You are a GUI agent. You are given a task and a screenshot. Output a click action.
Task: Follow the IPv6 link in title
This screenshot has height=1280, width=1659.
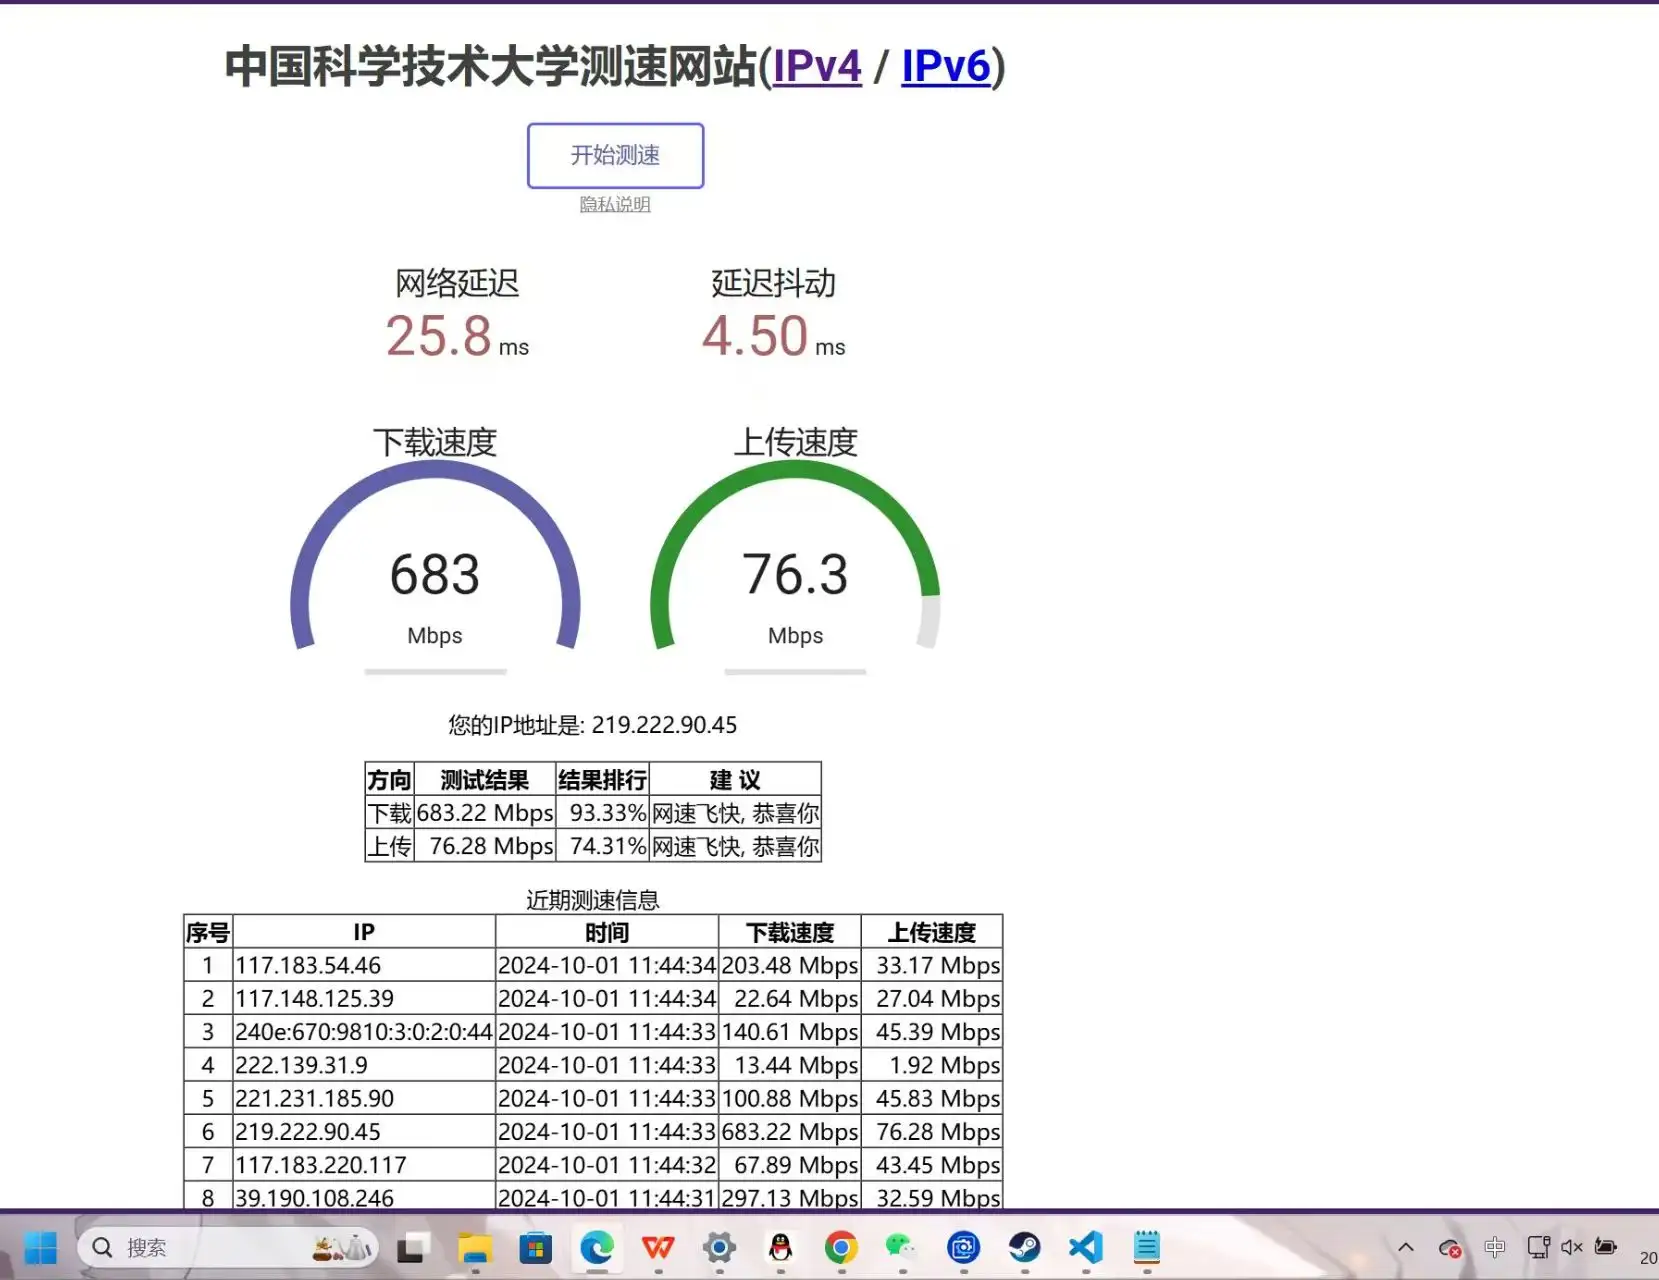(x=946, y=66)
